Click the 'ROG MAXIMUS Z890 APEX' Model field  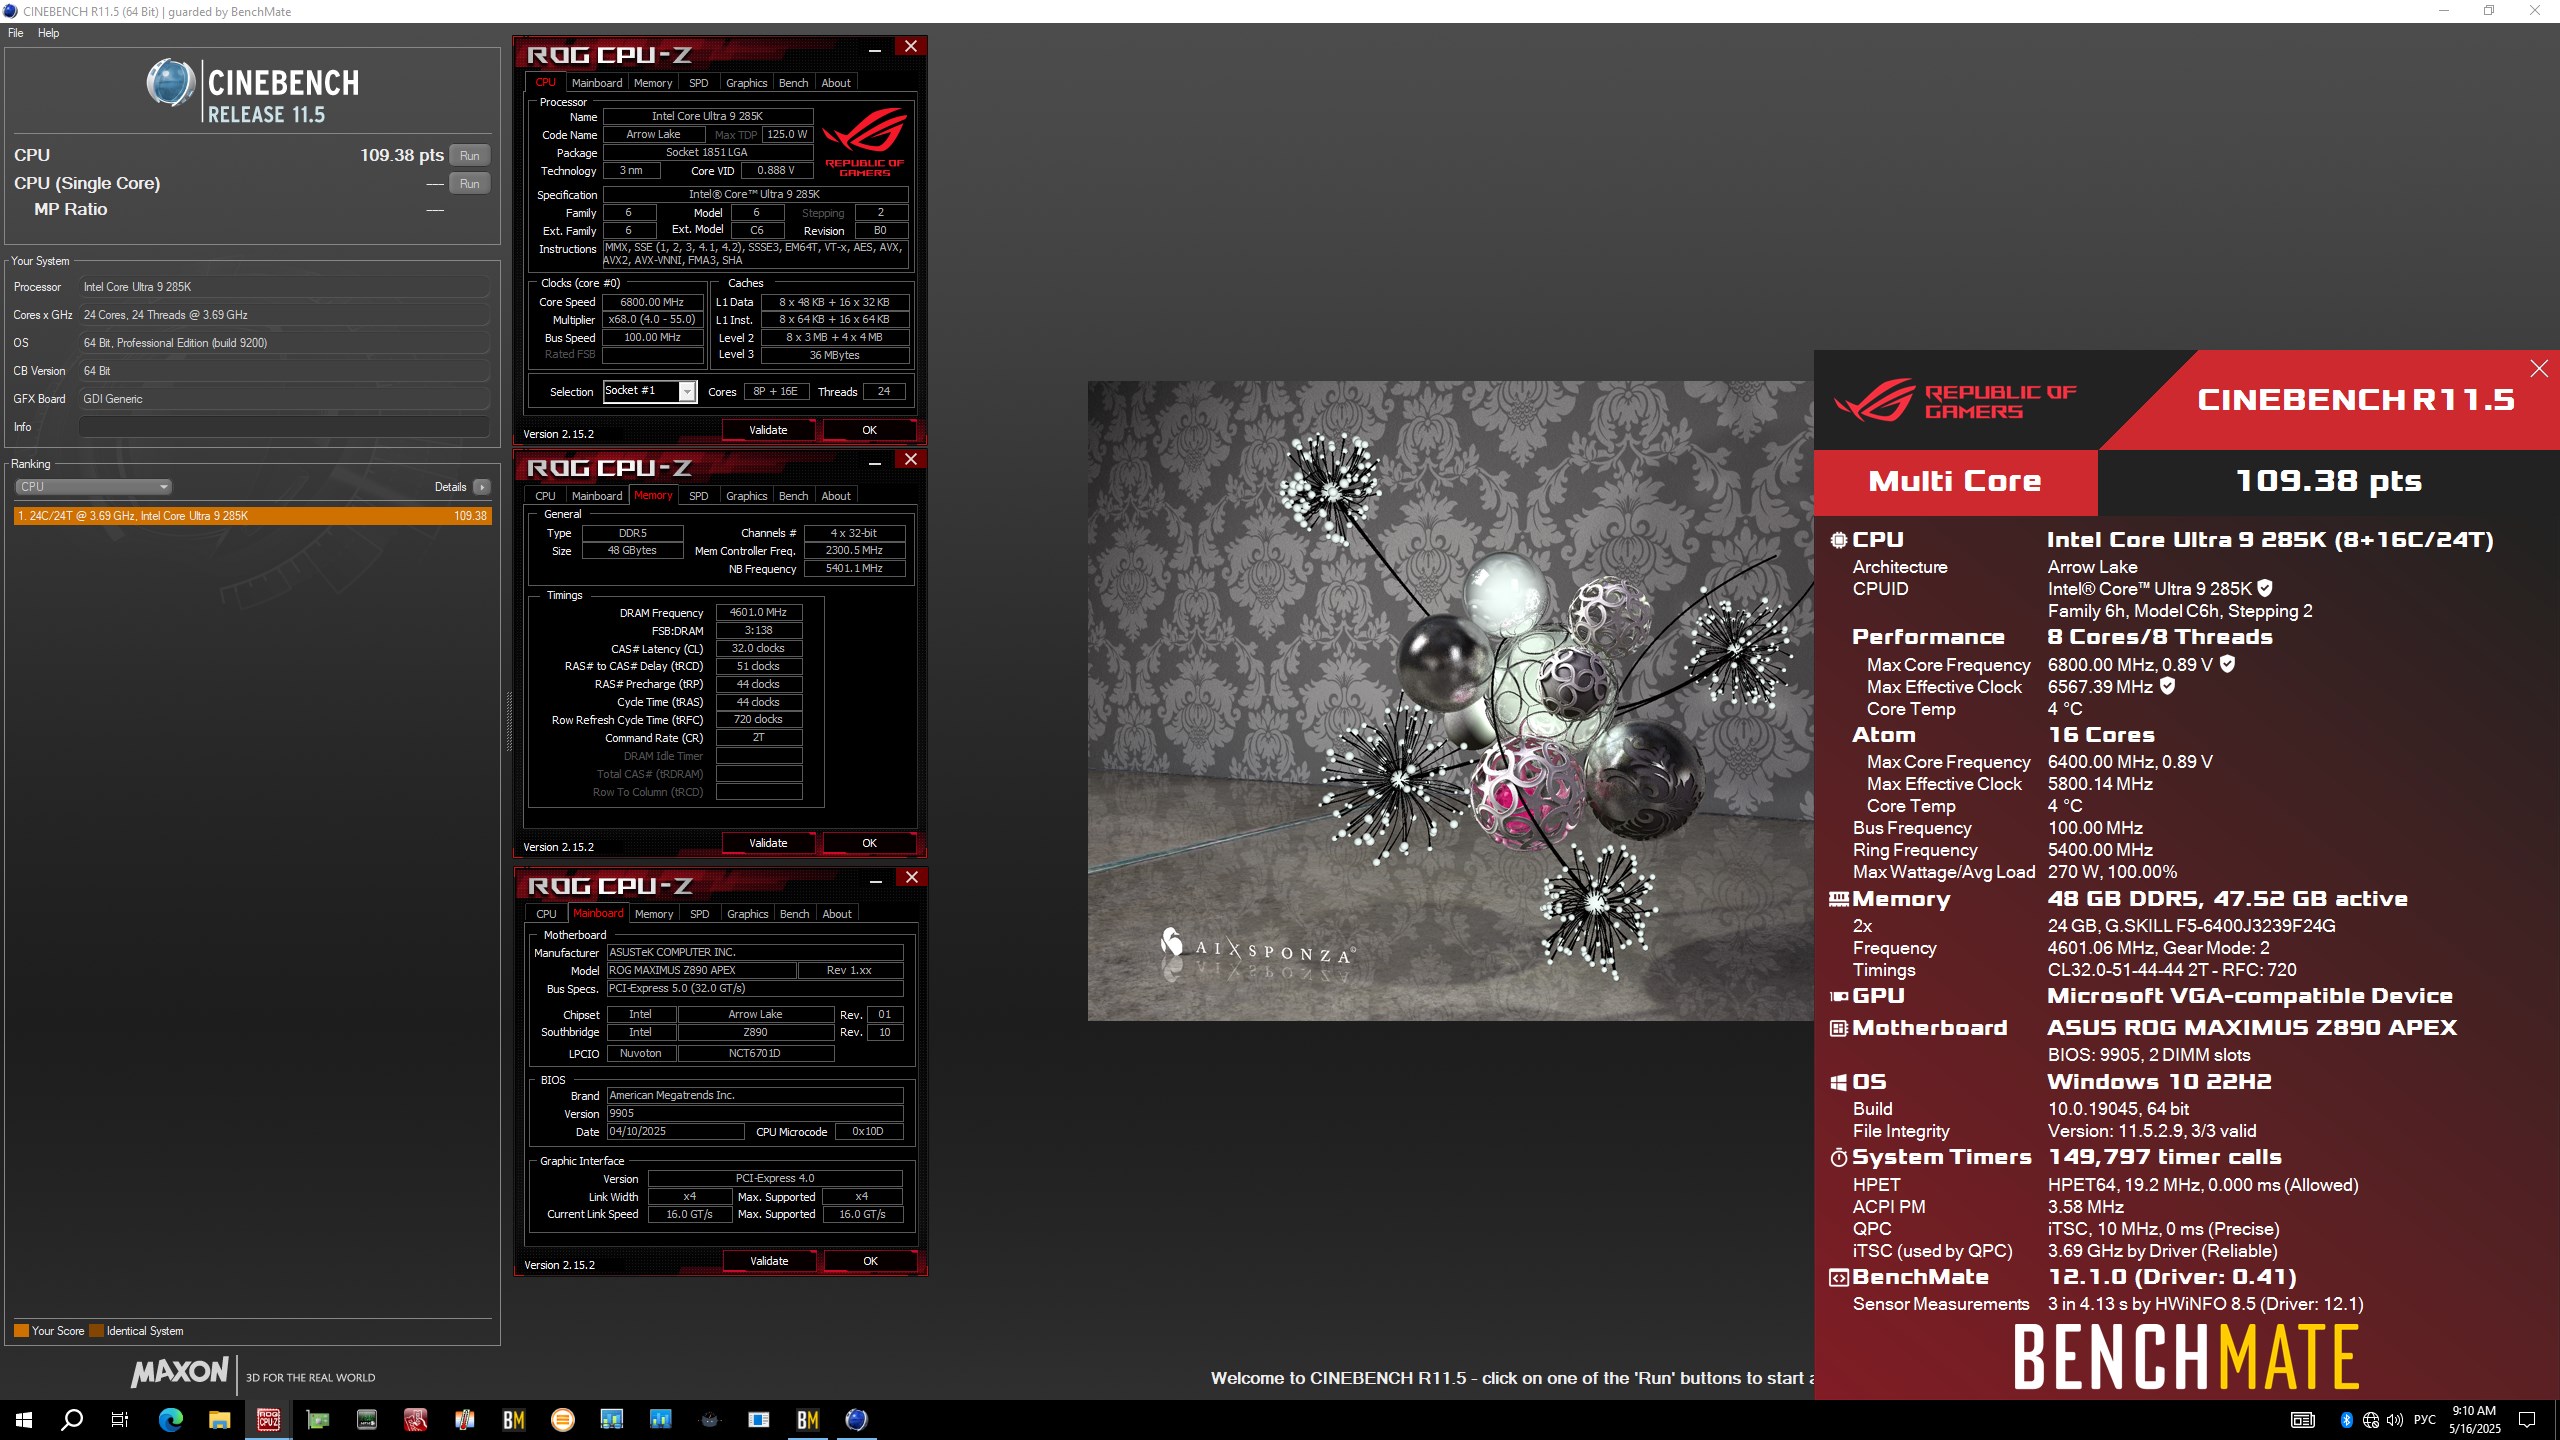click(700, 970)
